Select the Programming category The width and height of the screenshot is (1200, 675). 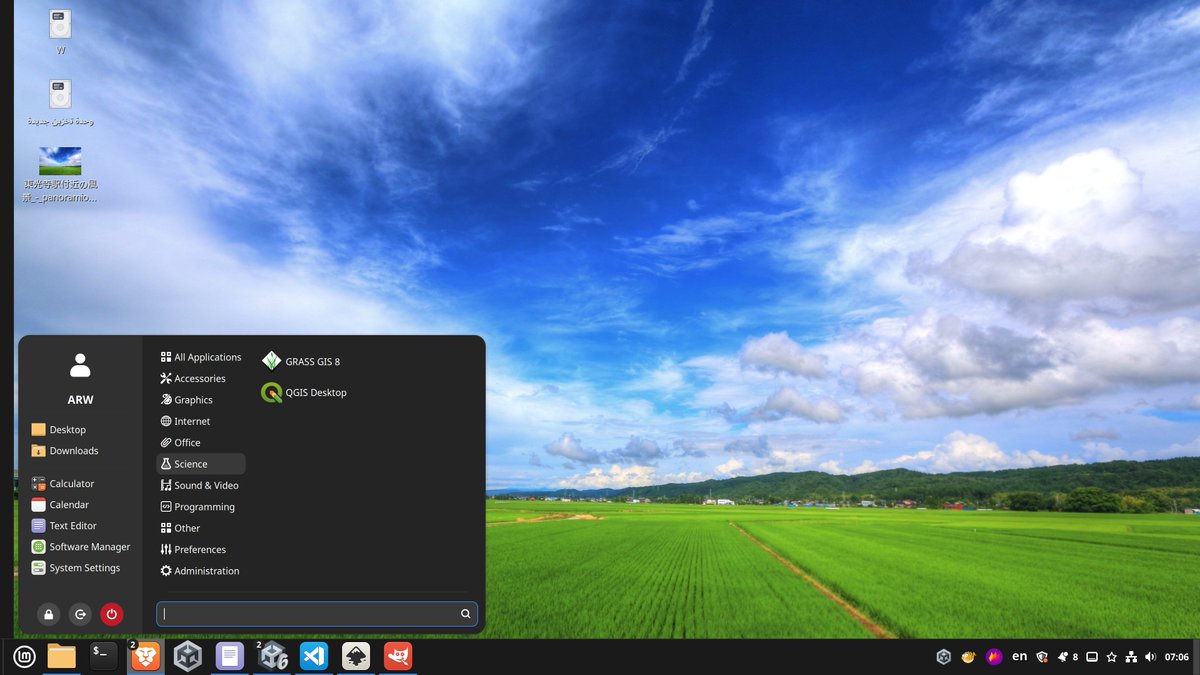[x=201, y=507]
